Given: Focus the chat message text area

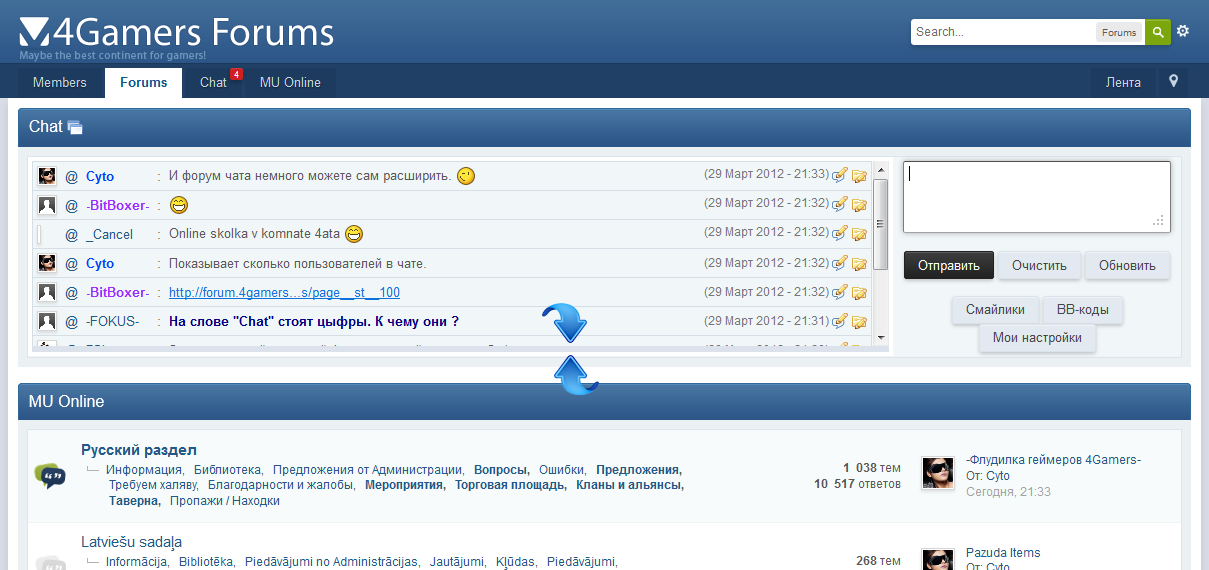Looking at the screenshot, I should [1036, 197].
